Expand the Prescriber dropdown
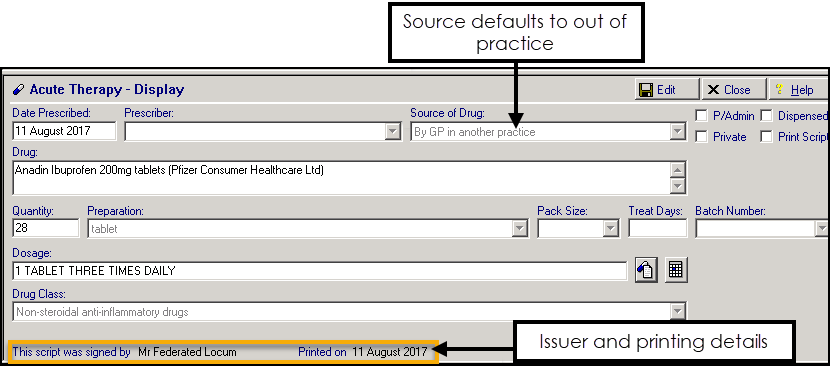This screenshot has width=830, height=366. (x=392, y=132)
